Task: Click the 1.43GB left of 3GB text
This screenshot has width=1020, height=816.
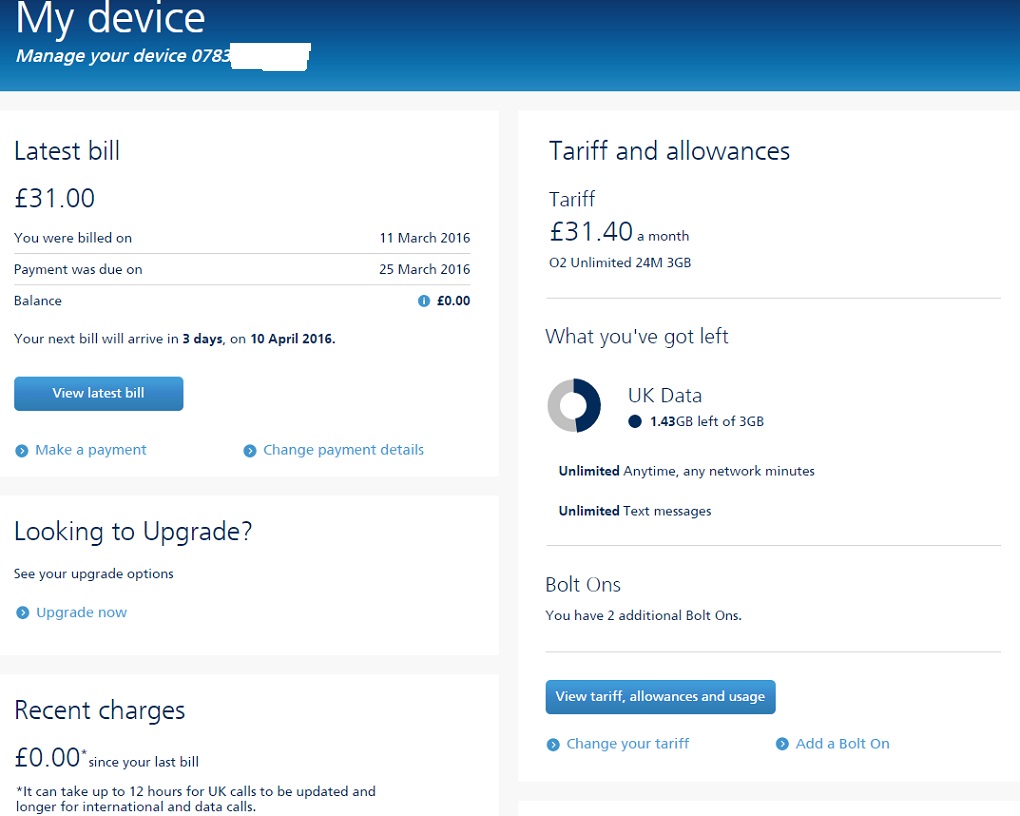Action: [706, 422]
